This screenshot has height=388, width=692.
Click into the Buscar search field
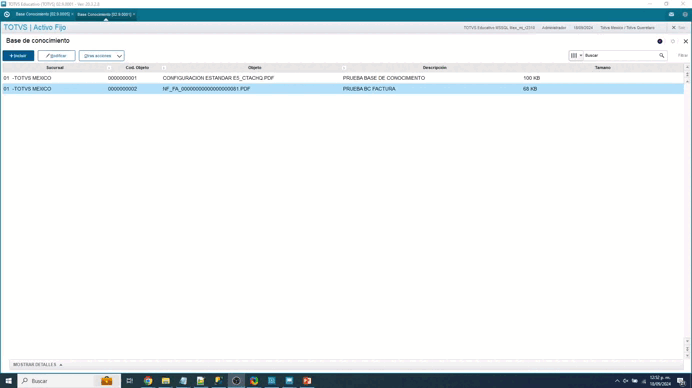620,56
